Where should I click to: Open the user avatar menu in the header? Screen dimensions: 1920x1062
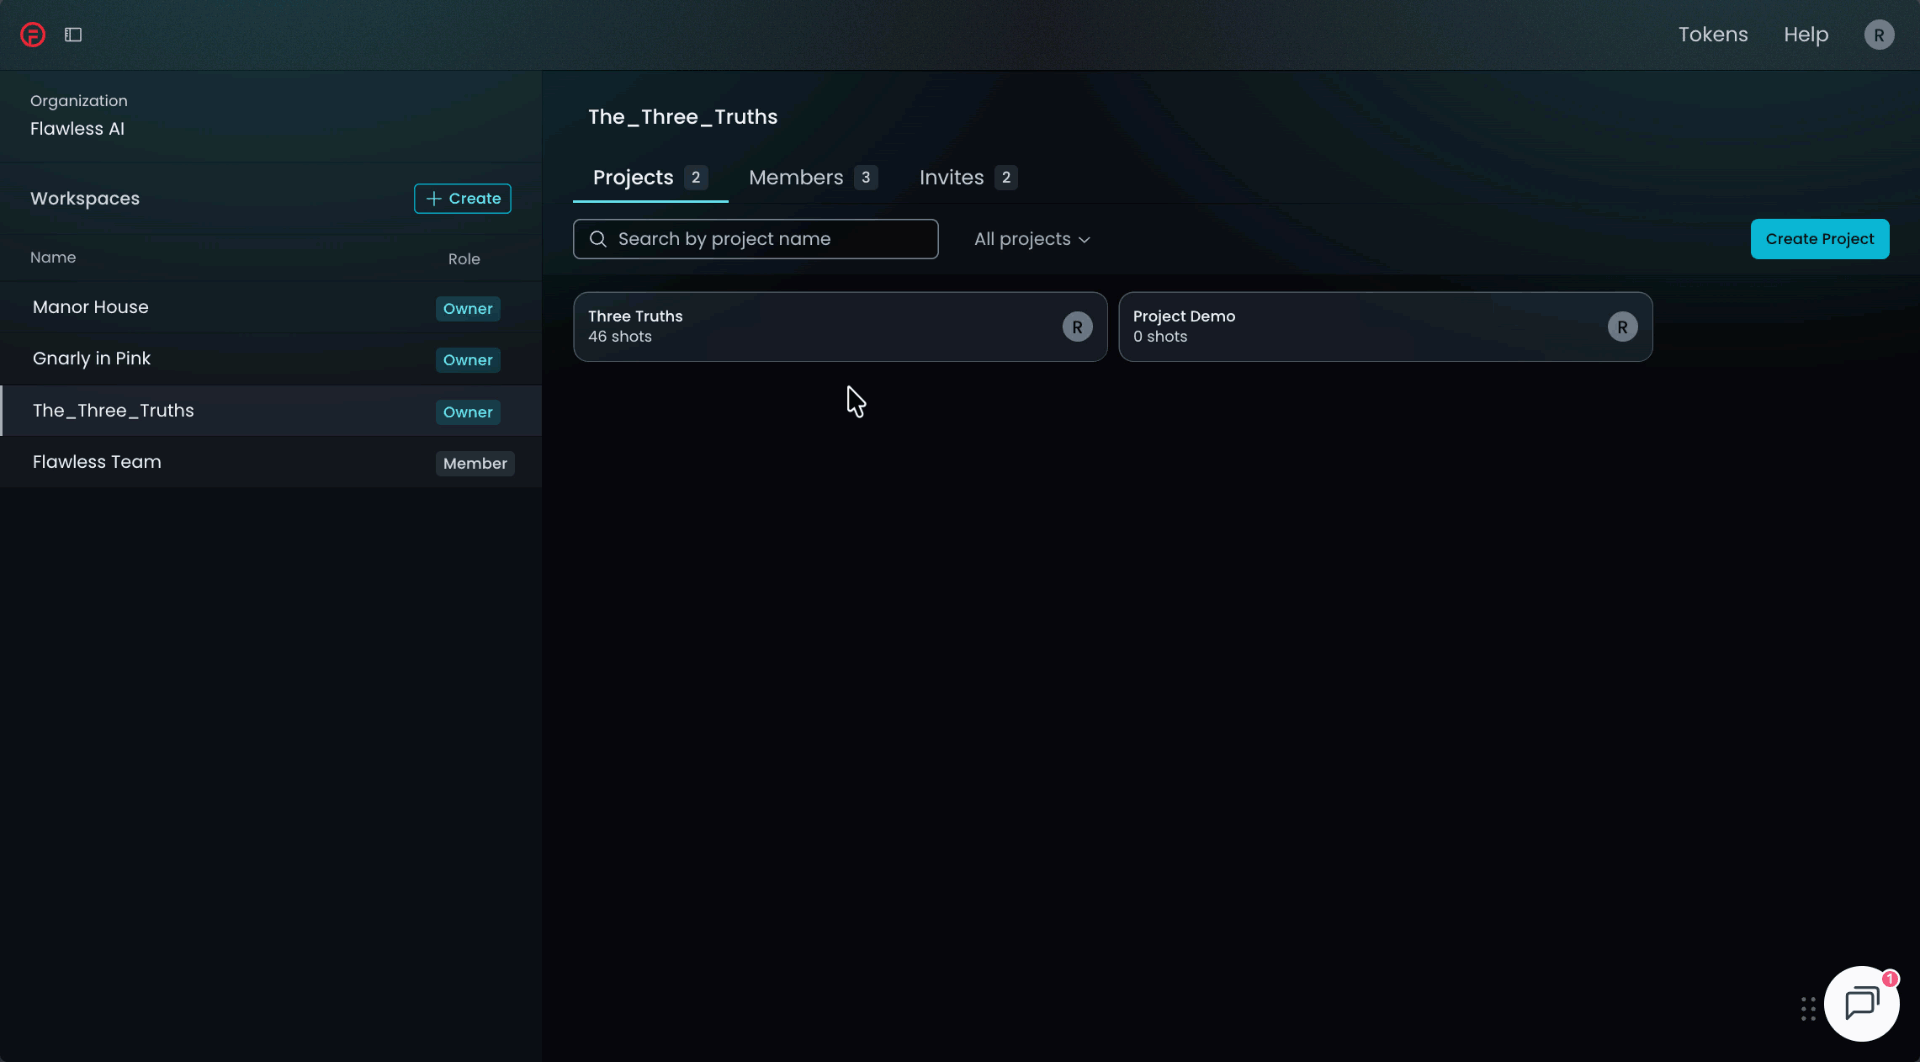click(1878, 35)
